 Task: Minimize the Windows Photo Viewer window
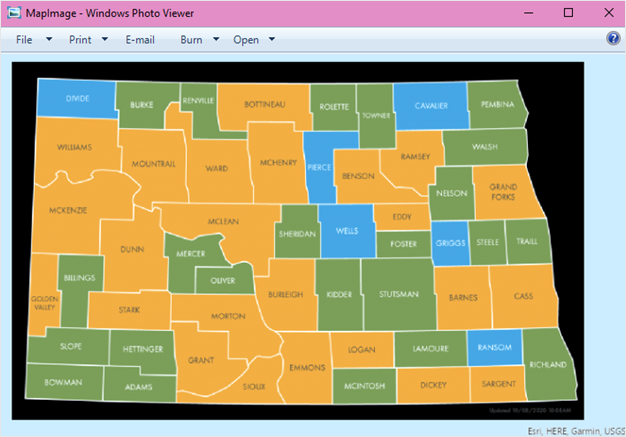click(x=522, y=13)
